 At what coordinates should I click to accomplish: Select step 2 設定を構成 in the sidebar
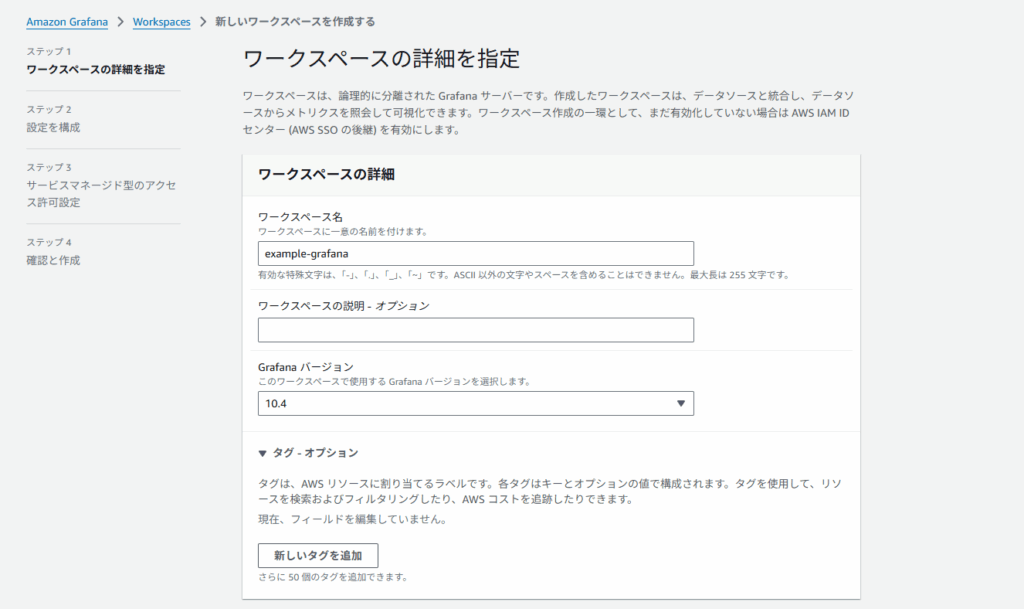(53, 127)
